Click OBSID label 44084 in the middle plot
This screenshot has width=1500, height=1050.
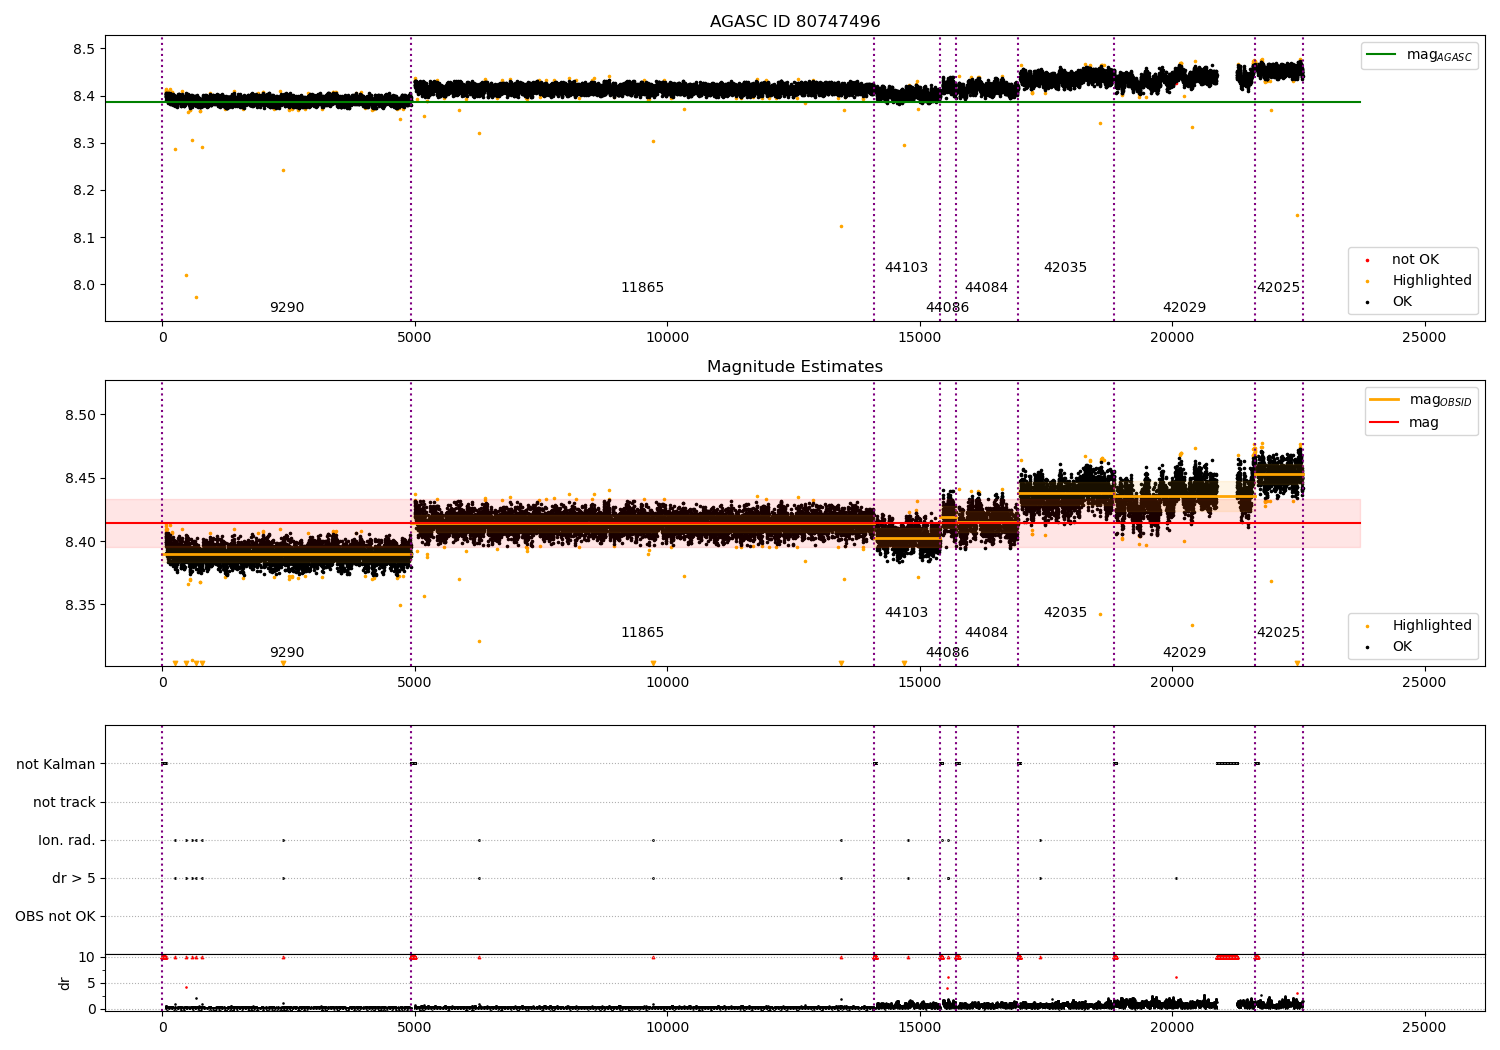986,633
